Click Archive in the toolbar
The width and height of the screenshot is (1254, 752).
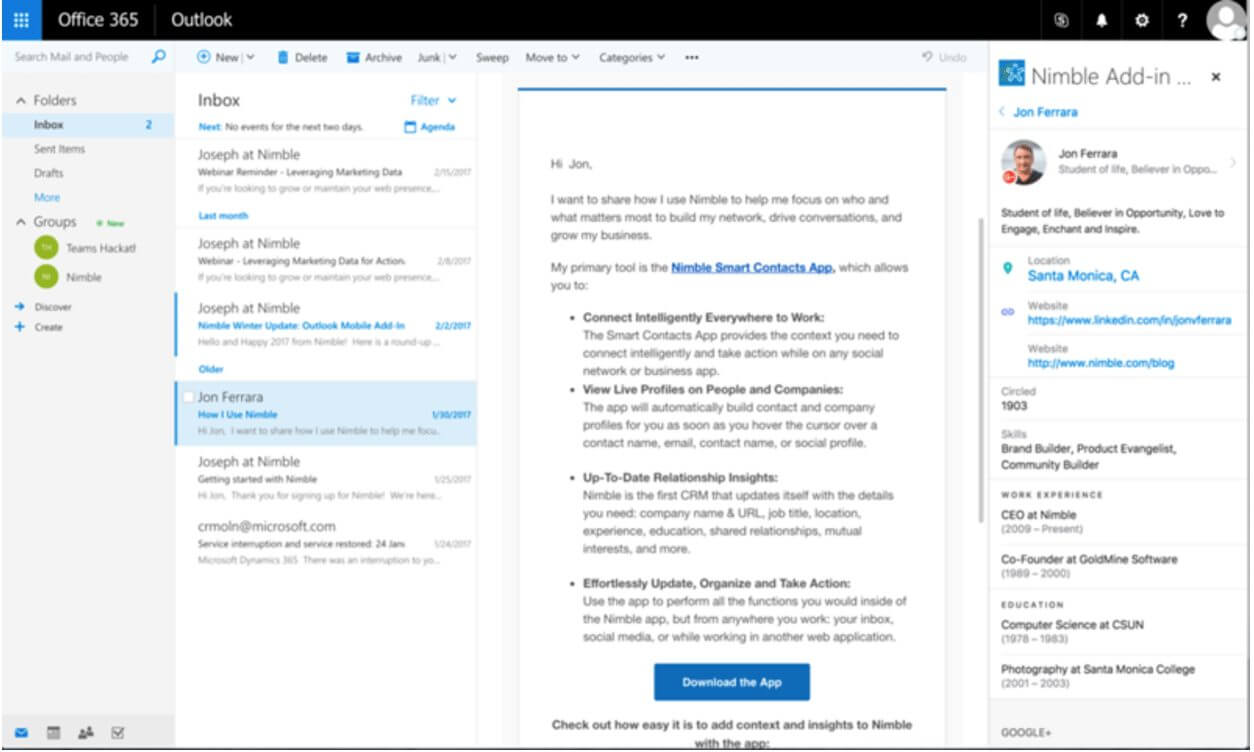click(374, 58)
